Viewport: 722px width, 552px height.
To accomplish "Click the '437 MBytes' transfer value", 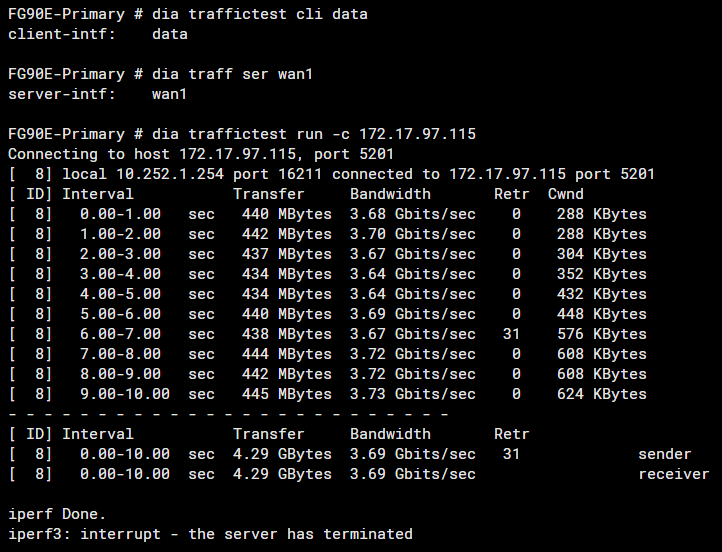I will [x=287, y=254].
